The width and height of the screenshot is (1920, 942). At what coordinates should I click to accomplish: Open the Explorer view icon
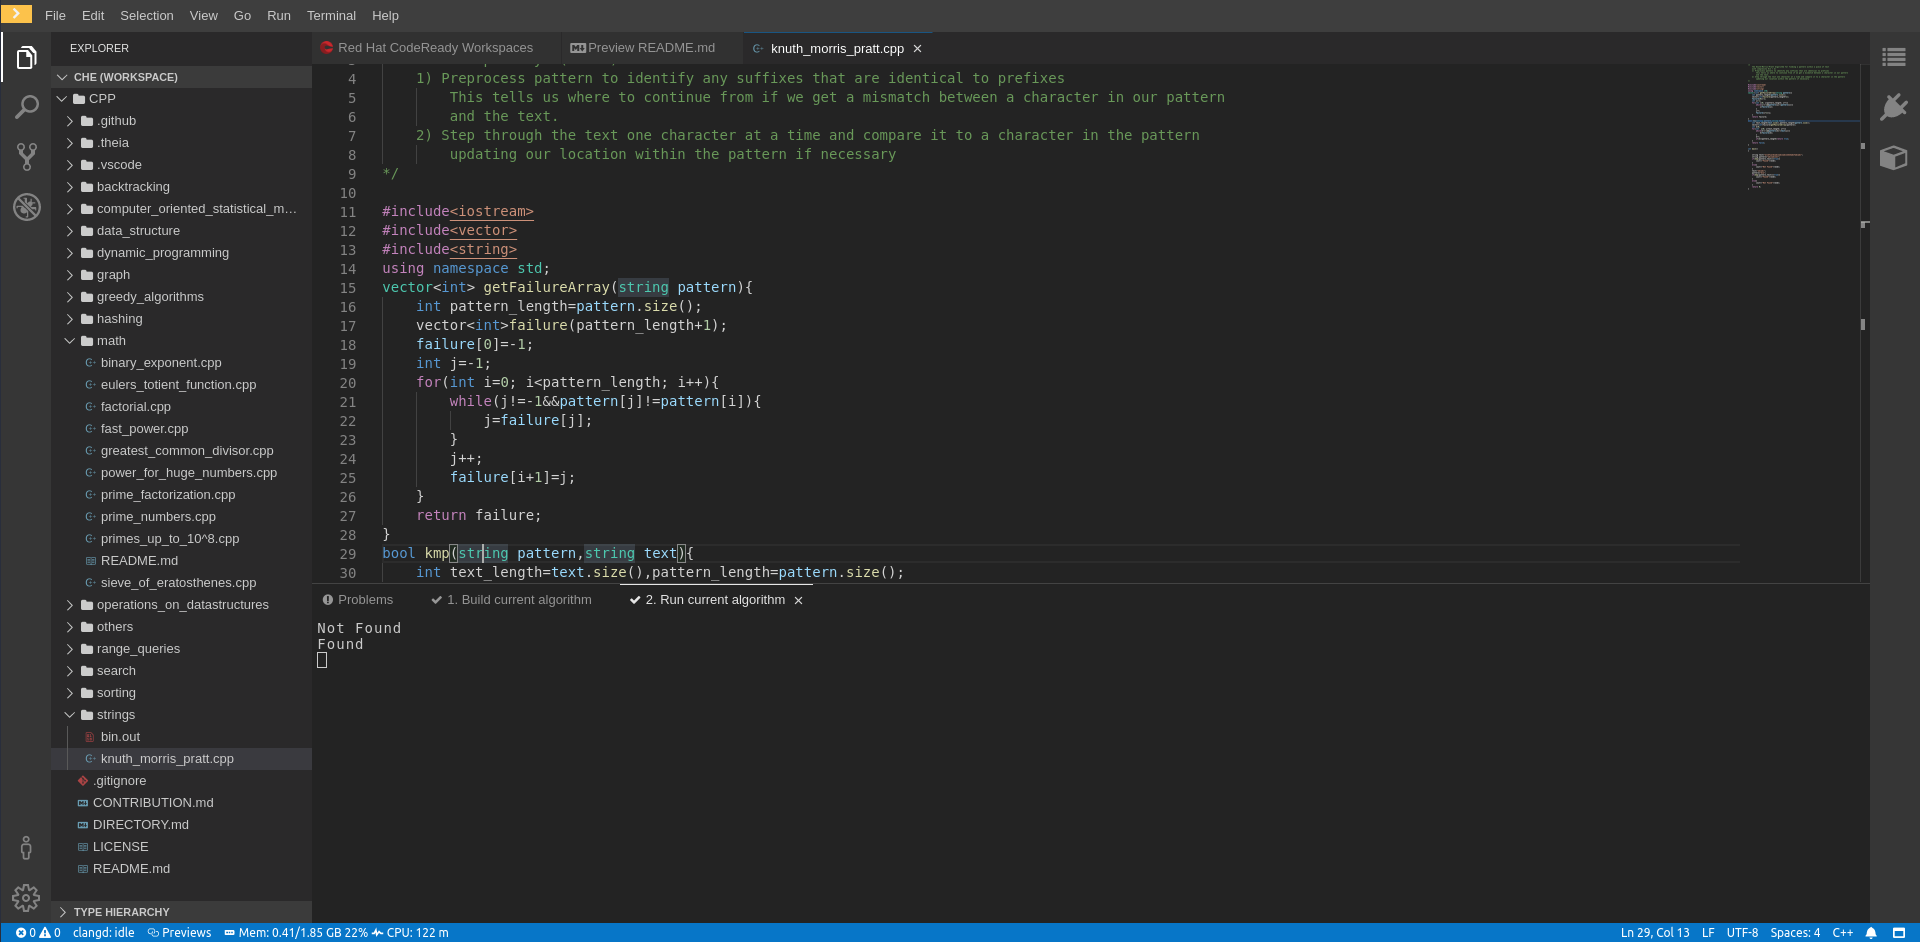tap(26, 58)
